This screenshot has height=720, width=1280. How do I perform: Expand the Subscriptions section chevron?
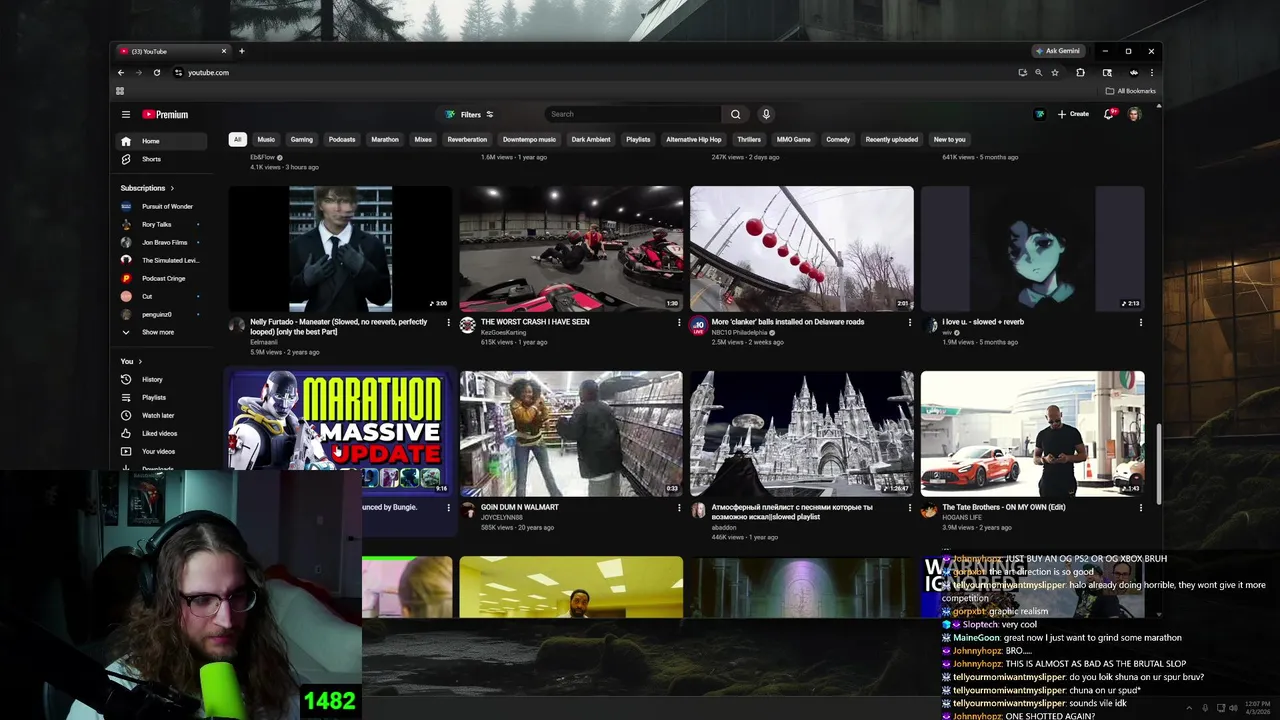[172, 188]
